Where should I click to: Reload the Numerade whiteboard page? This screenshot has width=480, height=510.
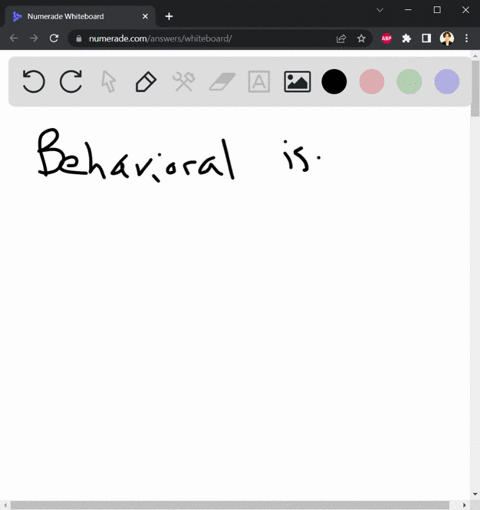tap(54, 38)
